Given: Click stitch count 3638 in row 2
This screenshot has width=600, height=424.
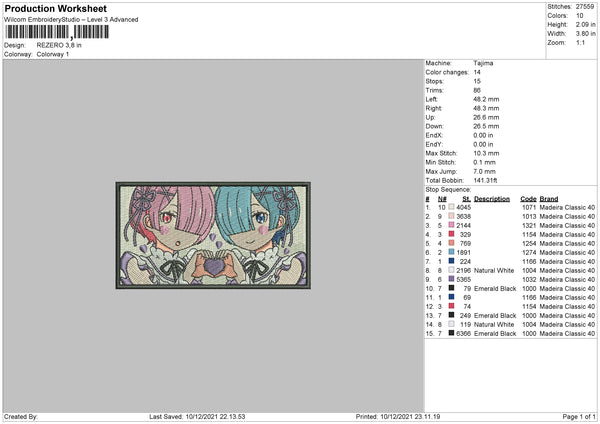Looking at the screenshot, I should [x=463, y=217].
